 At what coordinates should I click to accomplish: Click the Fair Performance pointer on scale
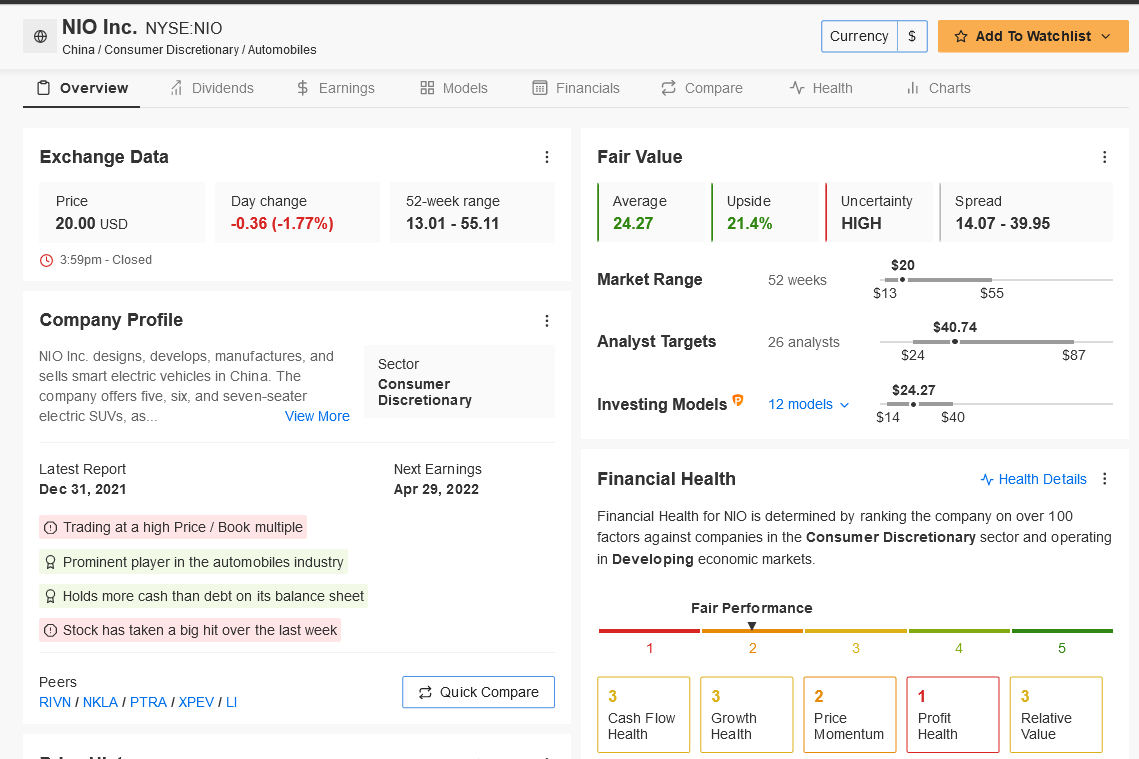(752, 626)
